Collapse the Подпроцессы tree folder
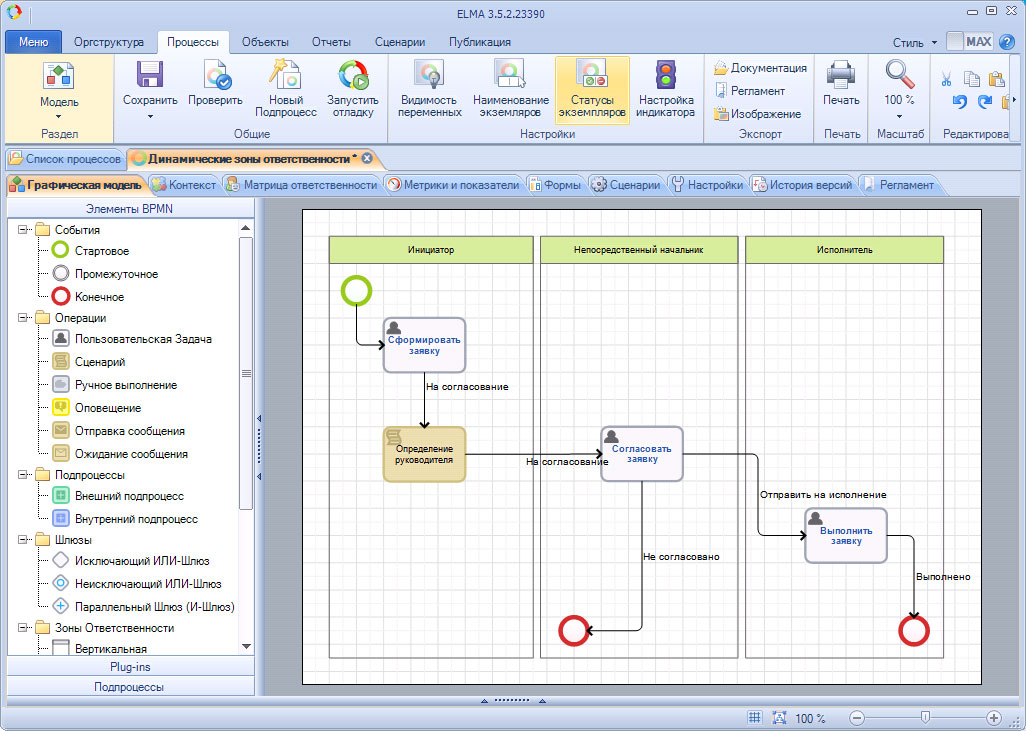This screenshot has height=731, width=1026. (x=24, y=475)
